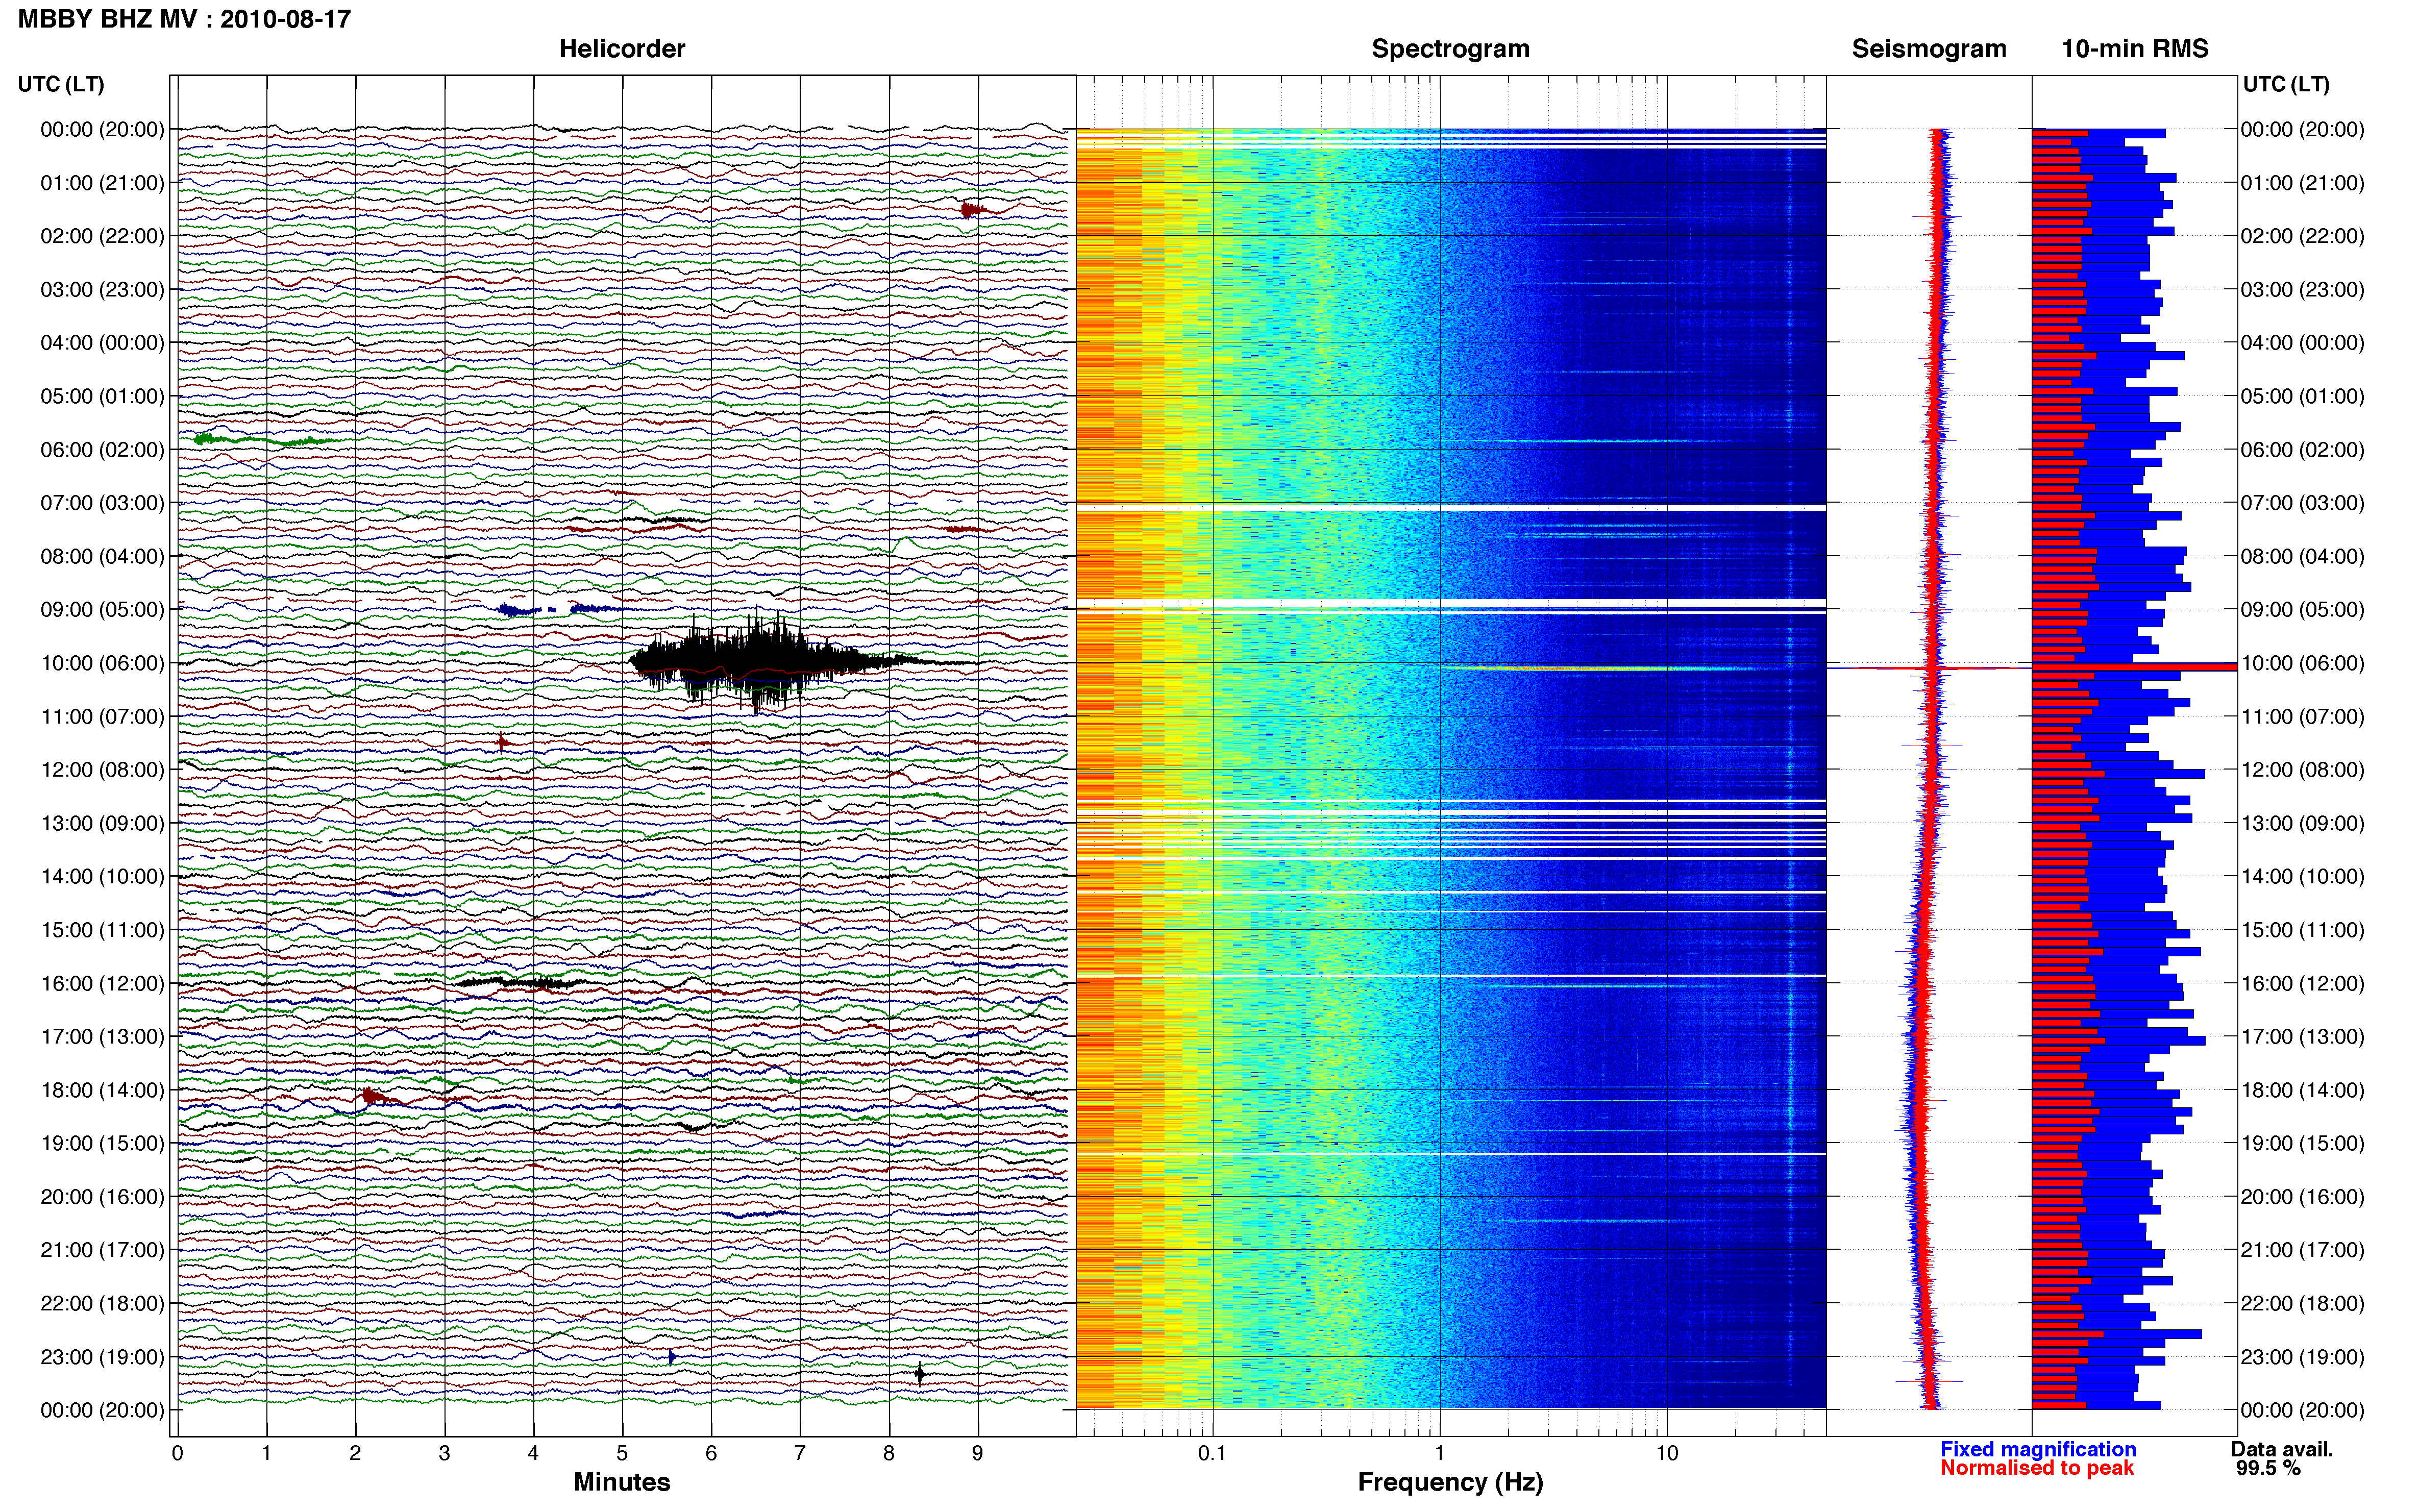
Task: Click the title 'MBBY BHZ MV : 2010-08-17'
Action: coord(184,19)
